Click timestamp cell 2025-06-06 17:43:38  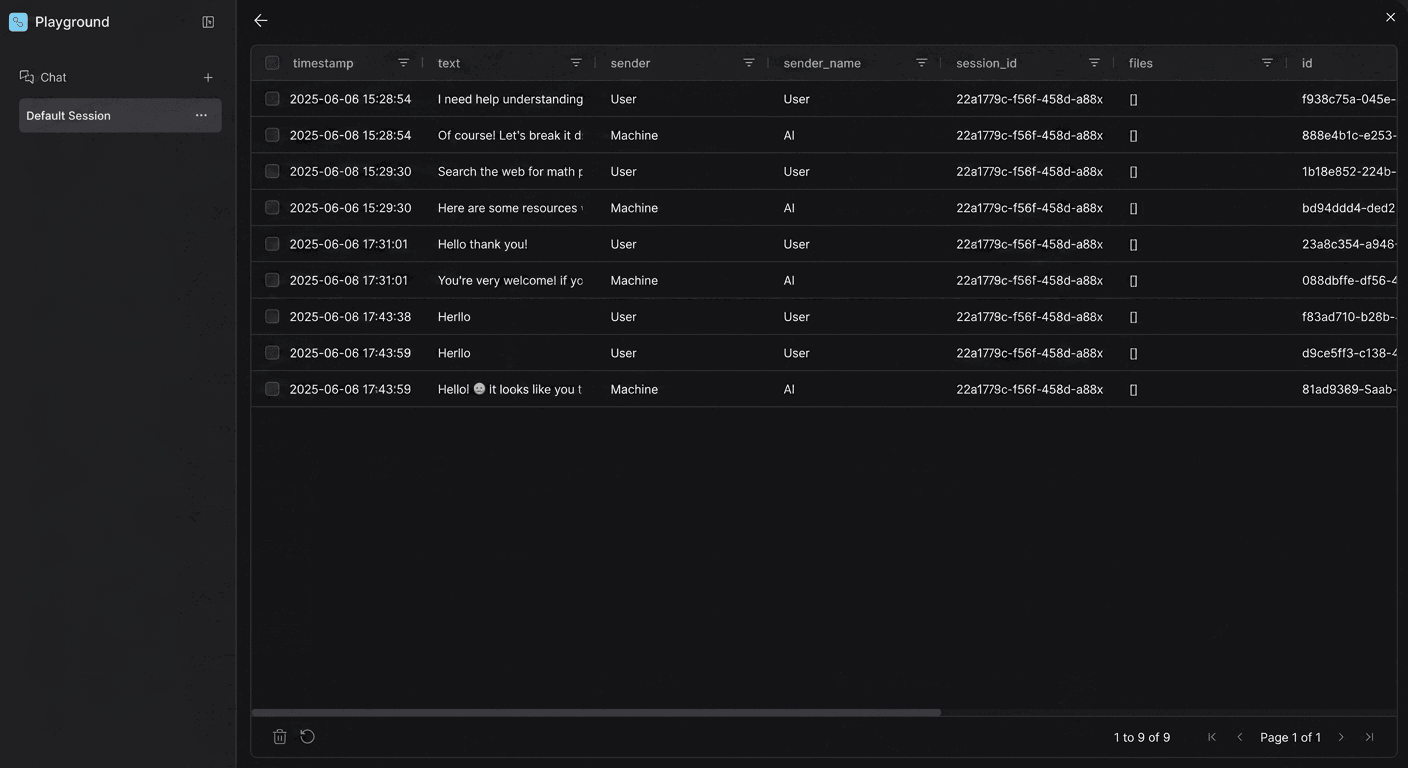(350, 316)
